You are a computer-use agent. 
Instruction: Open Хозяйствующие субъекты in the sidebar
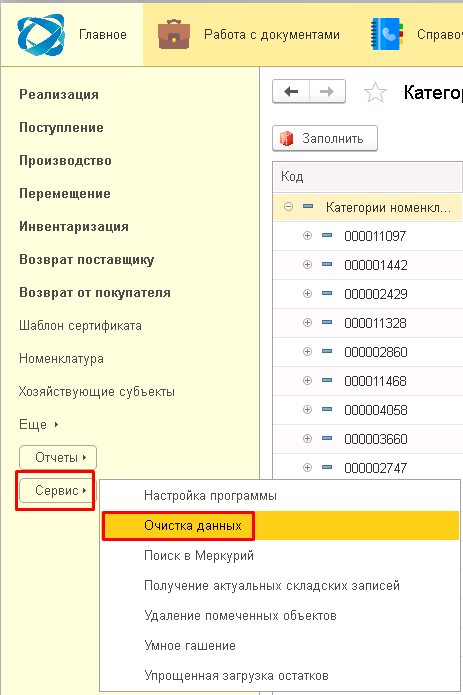[97, 392]
